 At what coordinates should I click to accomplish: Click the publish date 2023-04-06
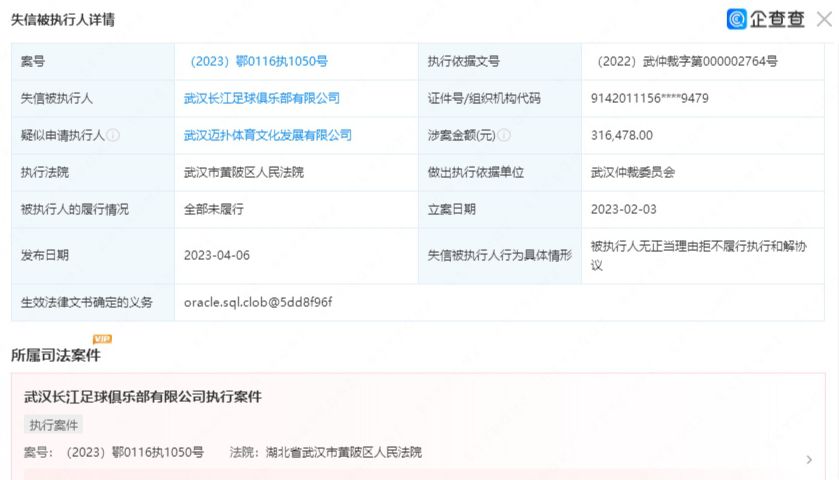click(x=217, y=255)
